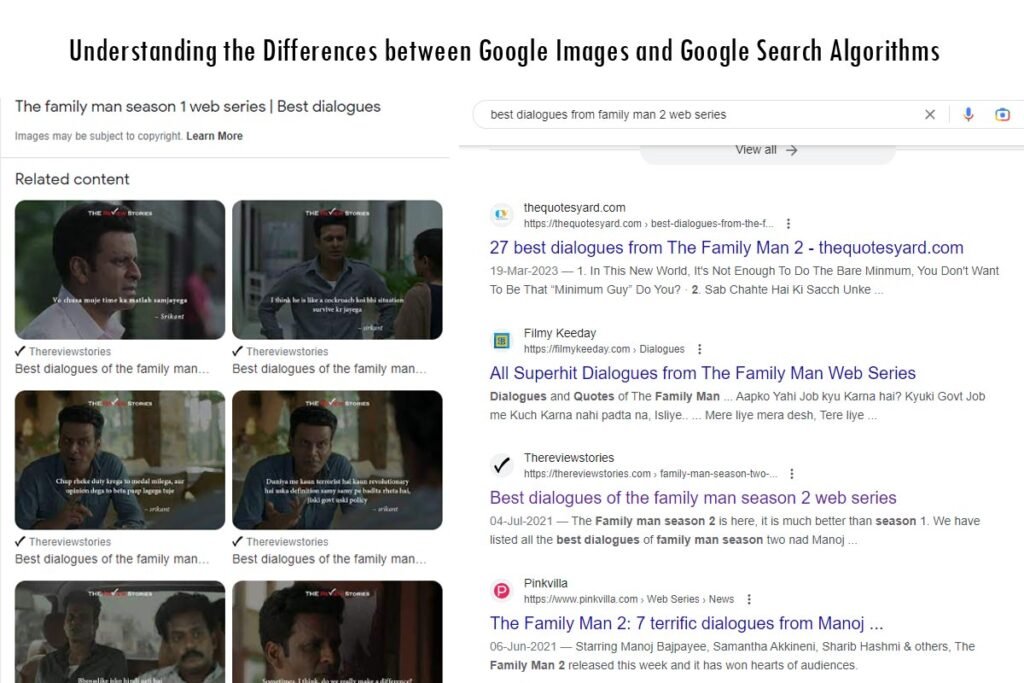Clear the search query with the X icon

pyautogui.click(x=930, y=114)
